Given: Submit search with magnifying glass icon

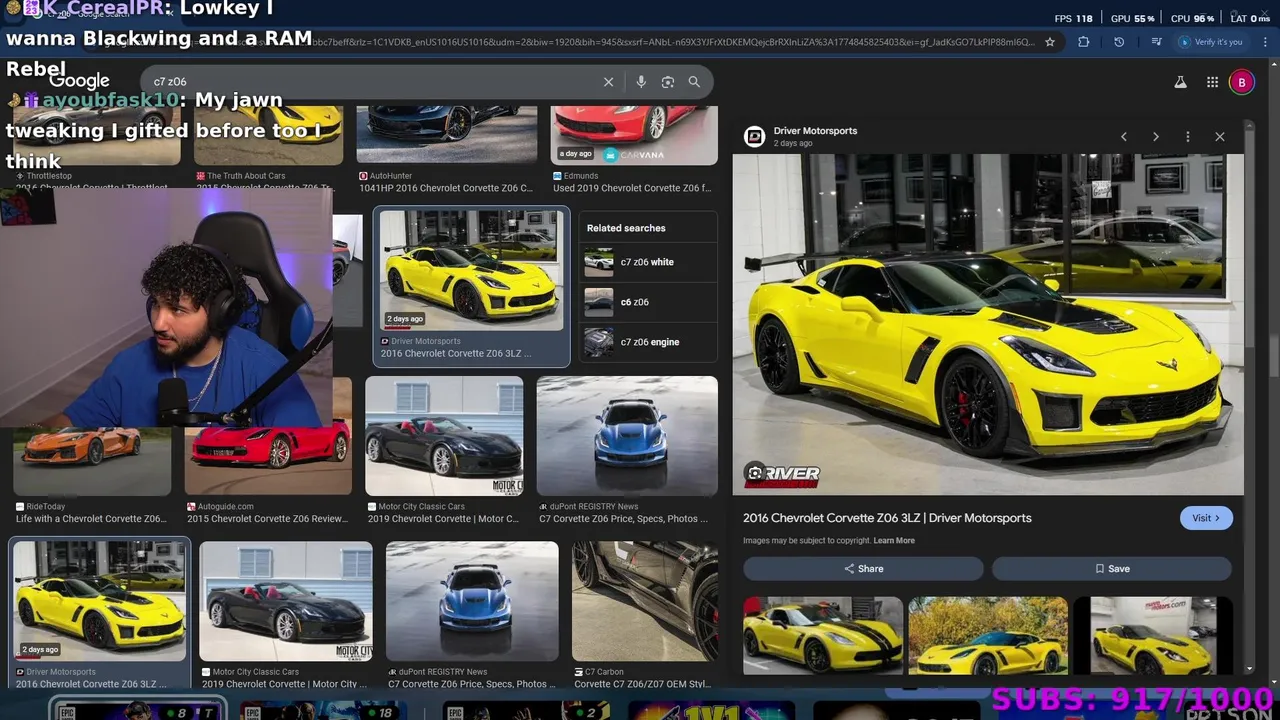Looking at the screenshot, I should (694, 82).
